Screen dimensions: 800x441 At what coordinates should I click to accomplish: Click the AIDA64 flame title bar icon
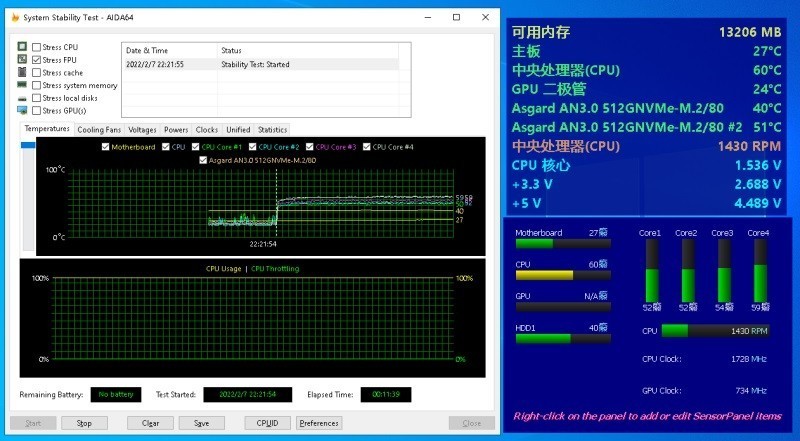[x=15, y=17]
